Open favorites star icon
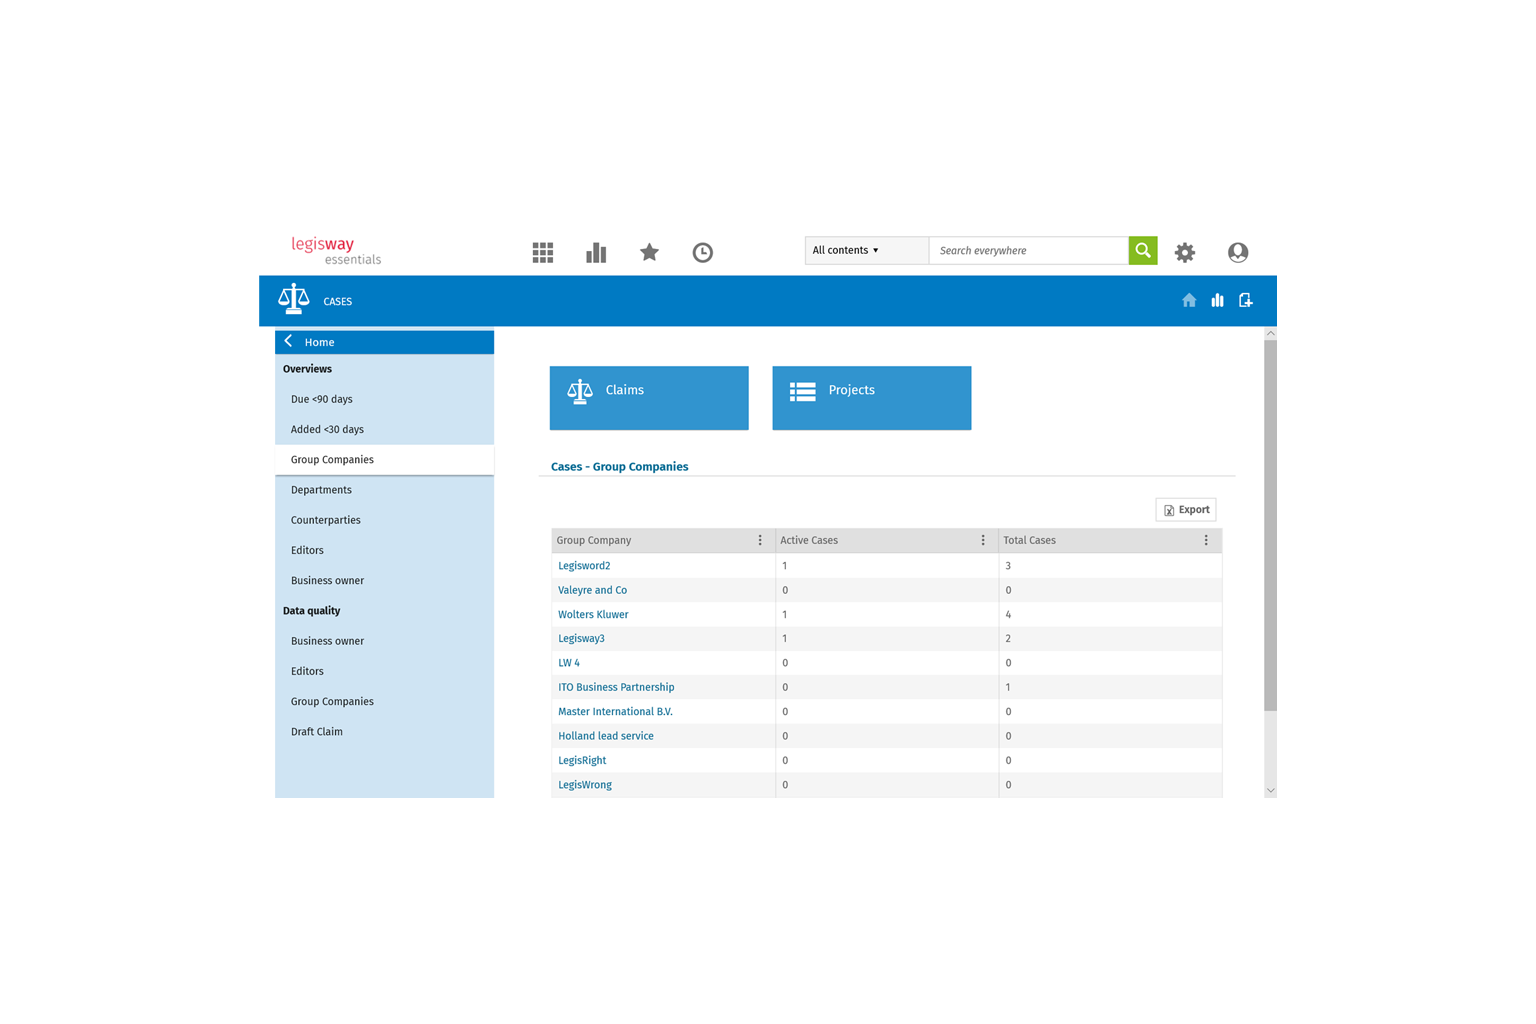The height and width of the screenshot is (1024, 1536). pyautogui.click(x=649, y=252)
